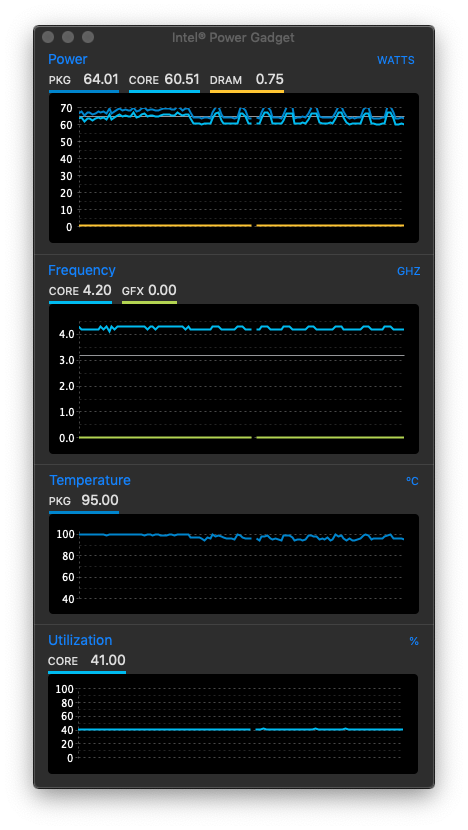Select the PKG 95.00 temperature reading
This screenshot has height=830, width=468.
(x=84, y=500)
